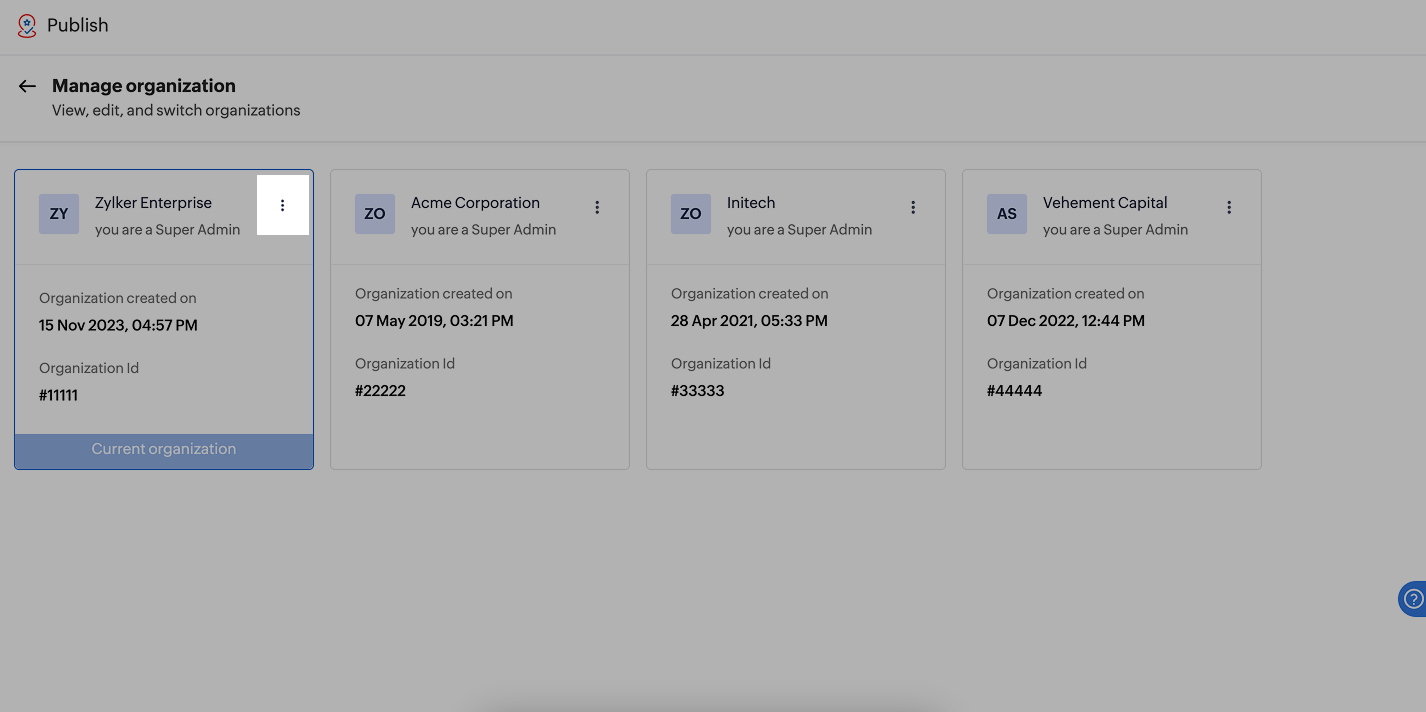Click the Publish title text
The width and height of the screenshot is (1426, 712).
click(78, 25)
